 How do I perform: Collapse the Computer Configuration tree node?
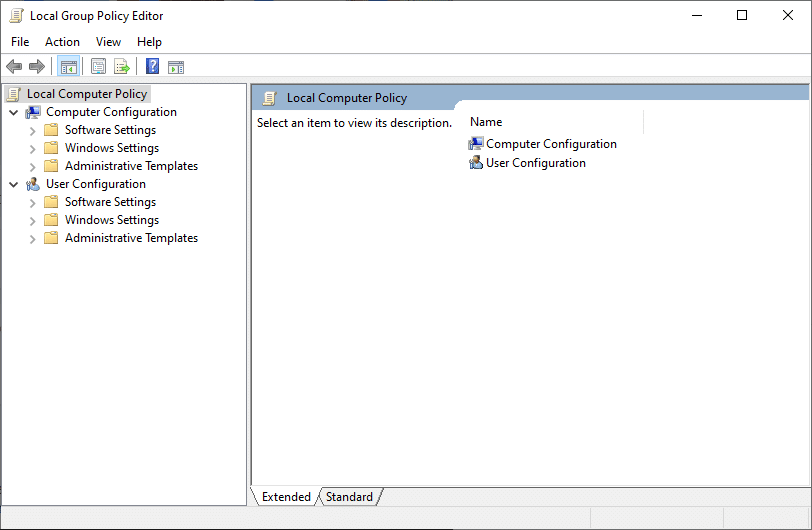(13, 113)
